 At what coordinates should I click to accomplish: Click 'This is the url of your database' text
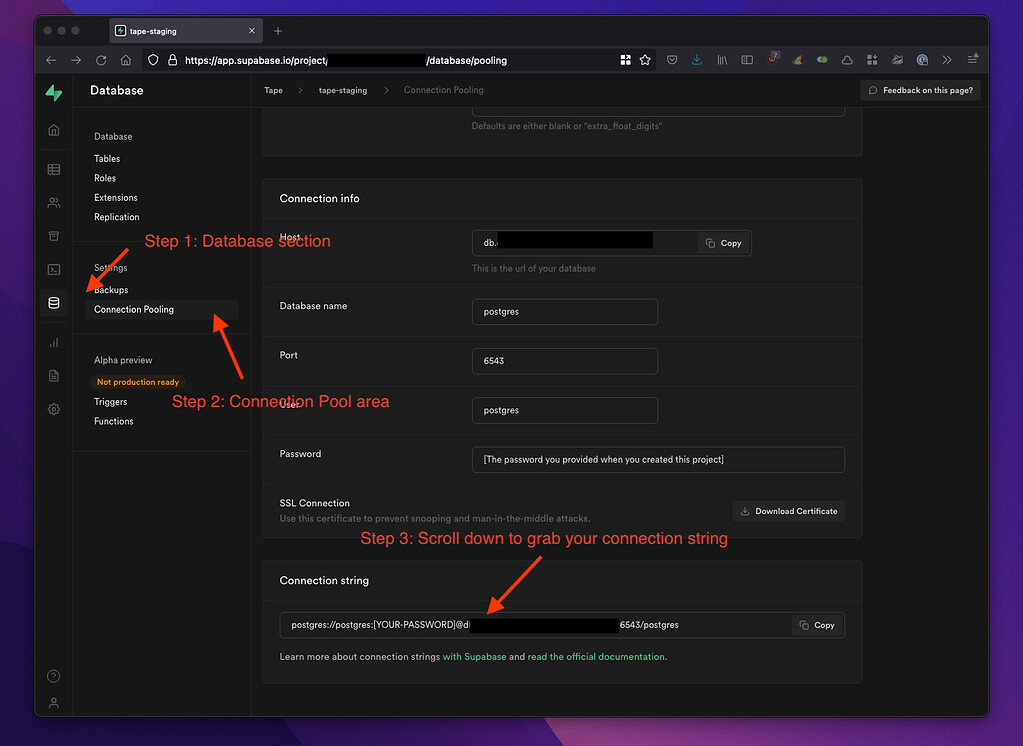[534, 268]
